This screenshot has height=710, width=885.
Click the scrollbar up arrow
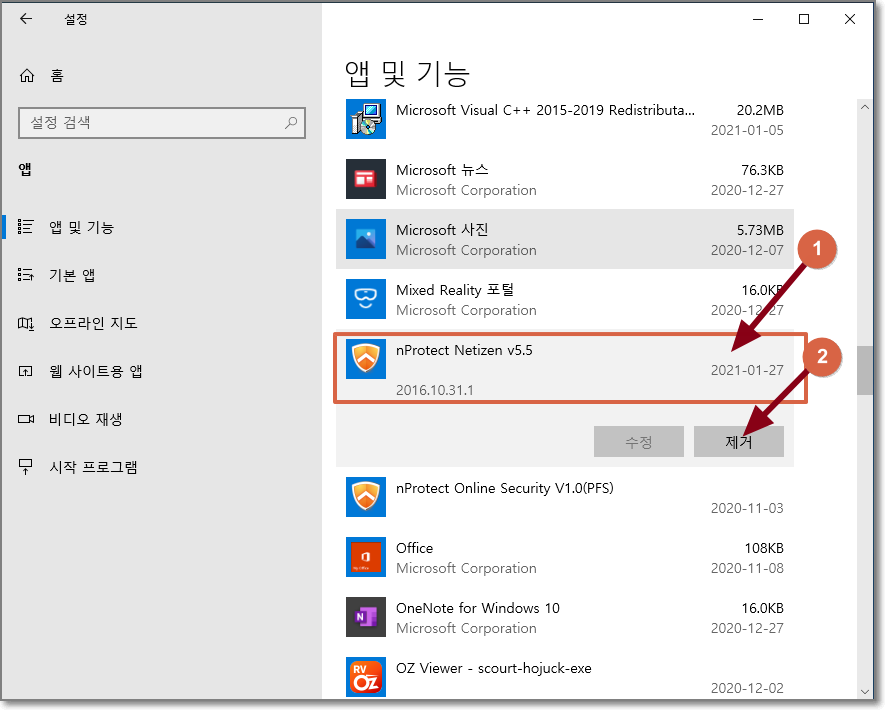pyautogui.click(x=864, y=107)
